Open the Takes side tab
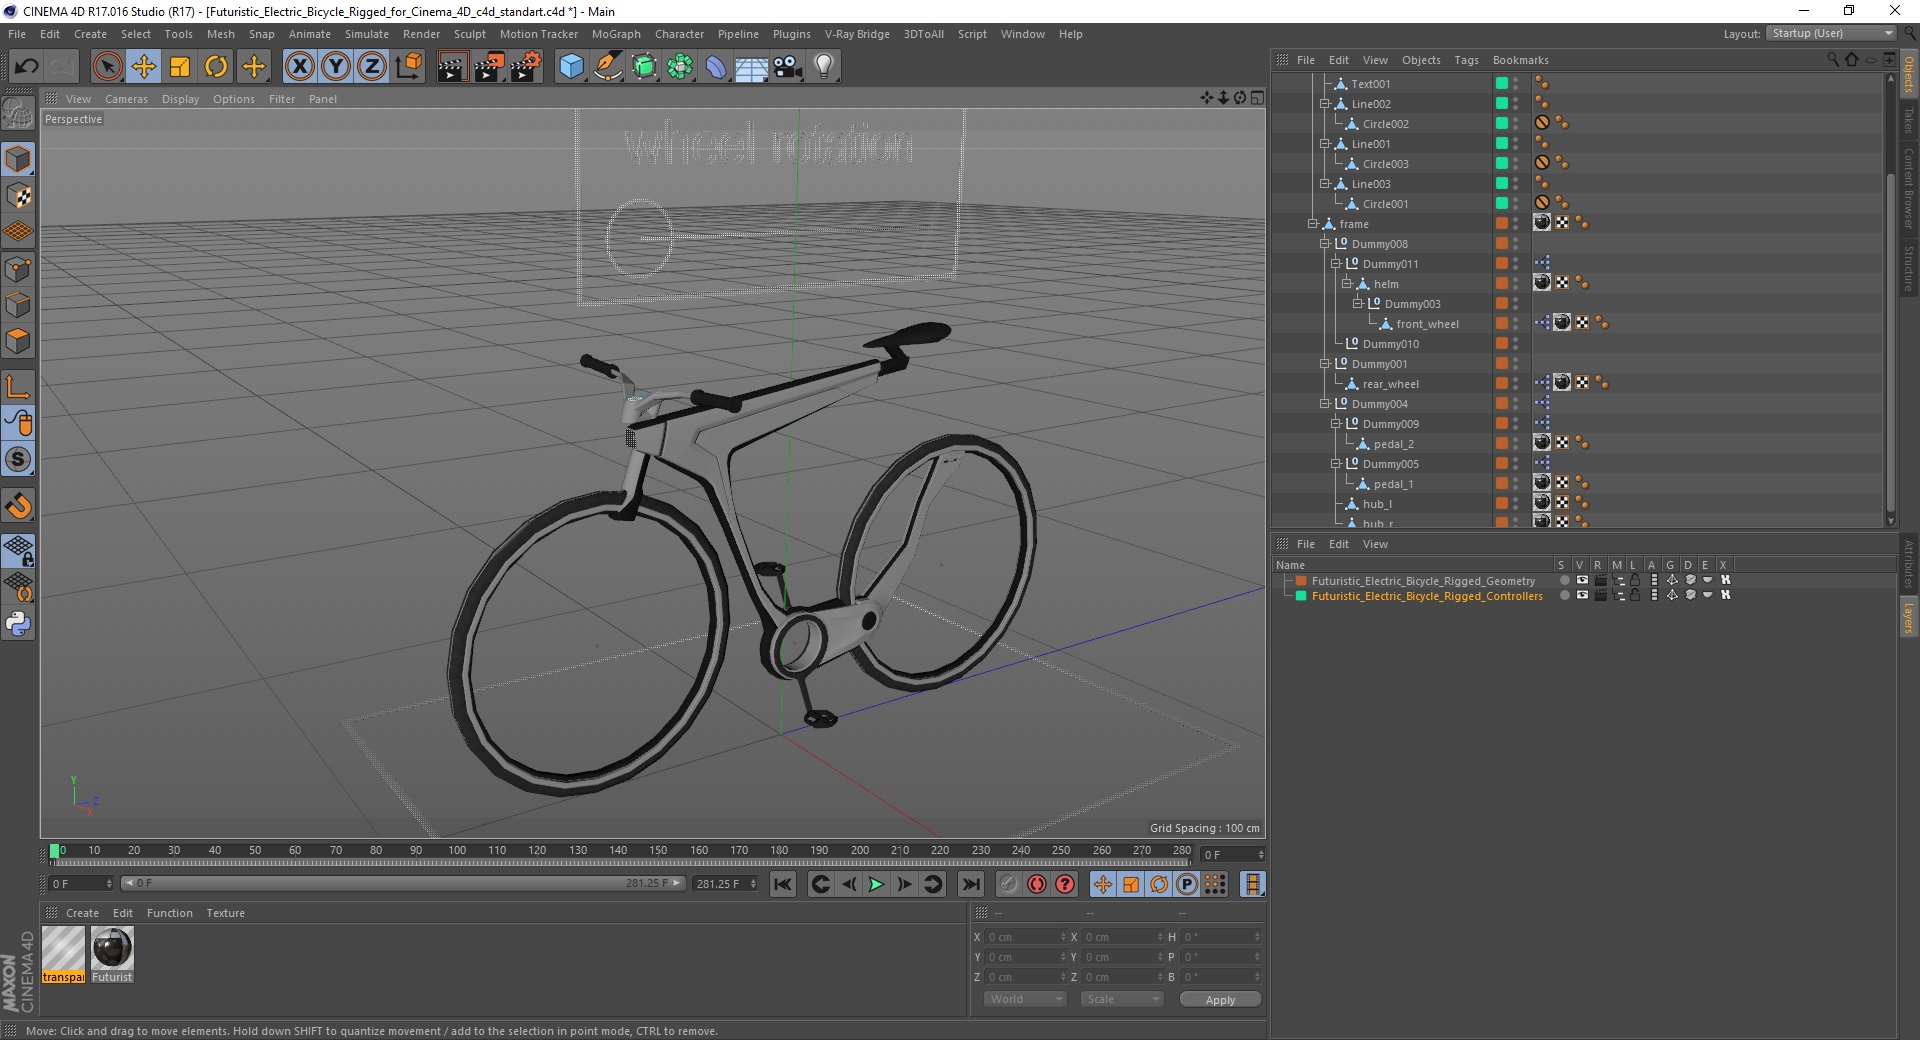The width and height of the screenshot is (1920, 1040). click(1908, 120)
